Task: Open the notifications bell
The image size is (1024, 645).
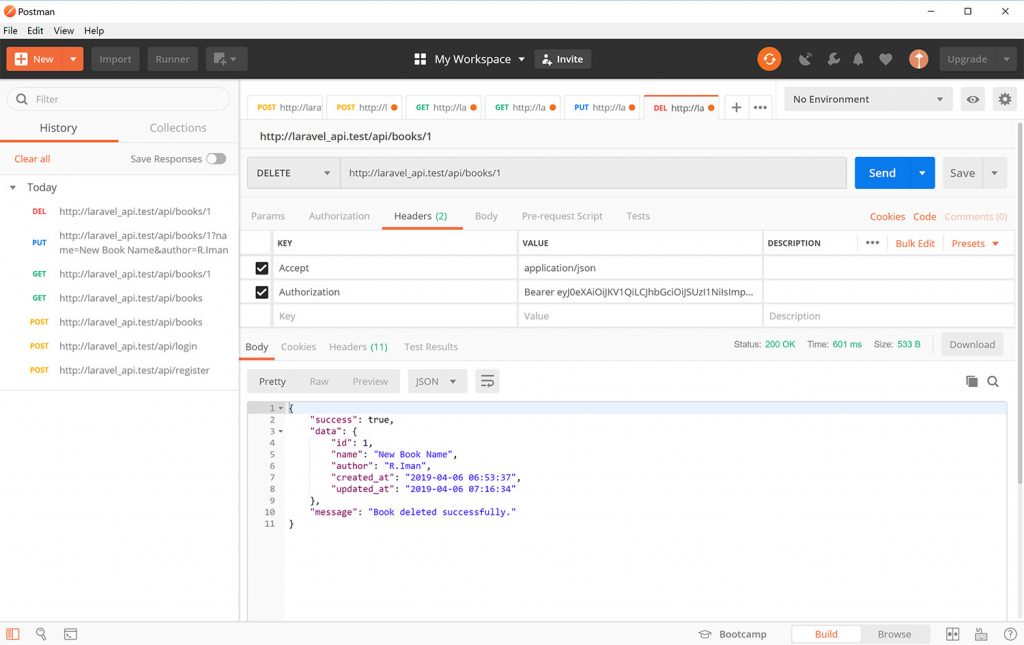Action: [858, 59]
